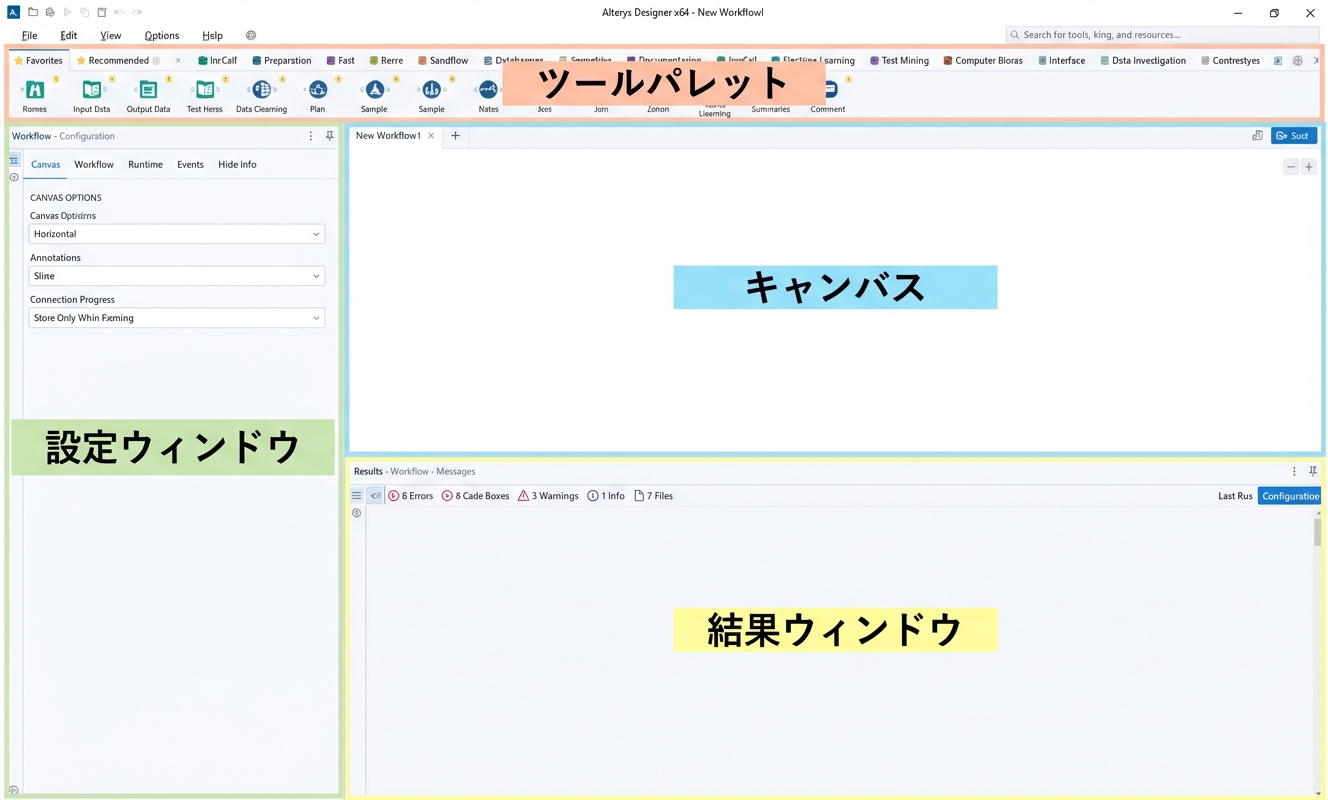Screen dimensions: 1328x800
Task: Open the Hide Info configuration tab
Action: [x=237, y=164]
